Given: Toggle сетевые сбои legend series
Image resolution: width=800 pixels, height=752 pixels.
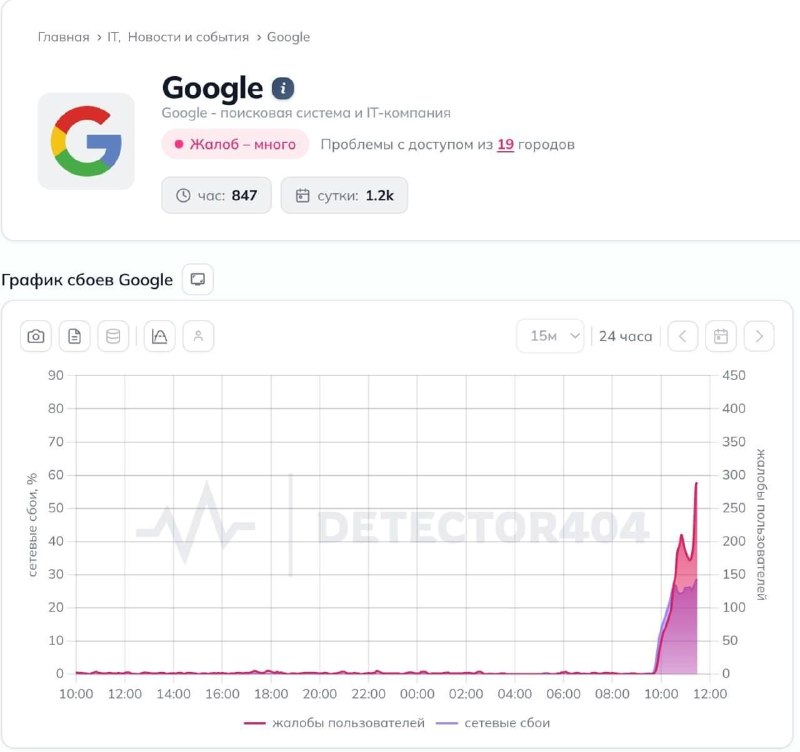Looking at the screenshot, I should 493,723.
